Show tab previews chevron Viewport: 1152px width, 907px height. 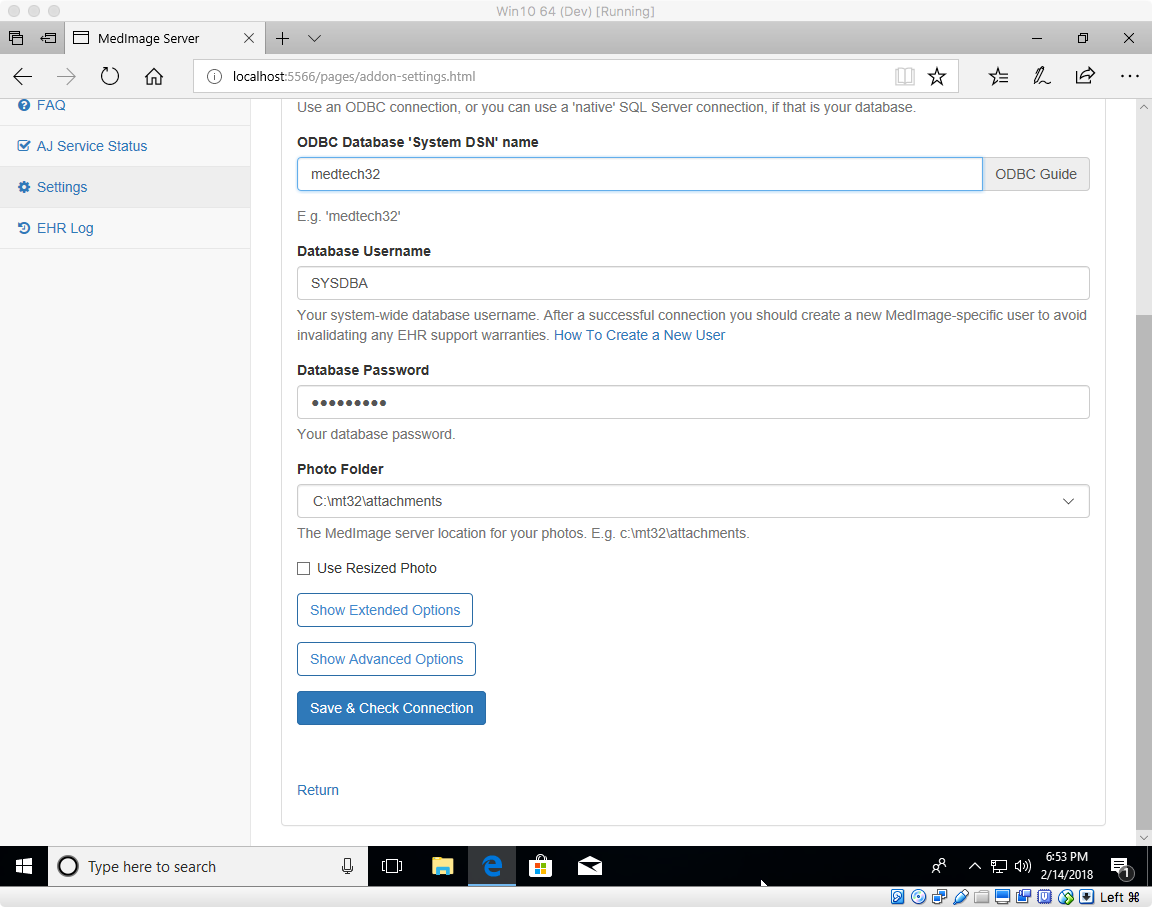coord(314,38)
